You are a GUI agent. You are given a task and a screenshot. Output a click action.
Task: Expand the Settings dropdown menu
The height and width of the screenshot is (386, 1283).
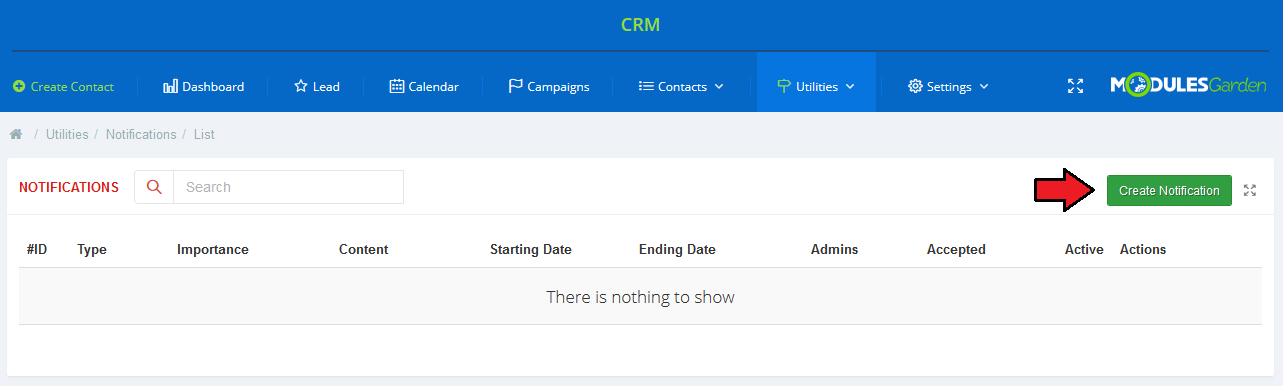pyautogui.click(x=948, y=87)
